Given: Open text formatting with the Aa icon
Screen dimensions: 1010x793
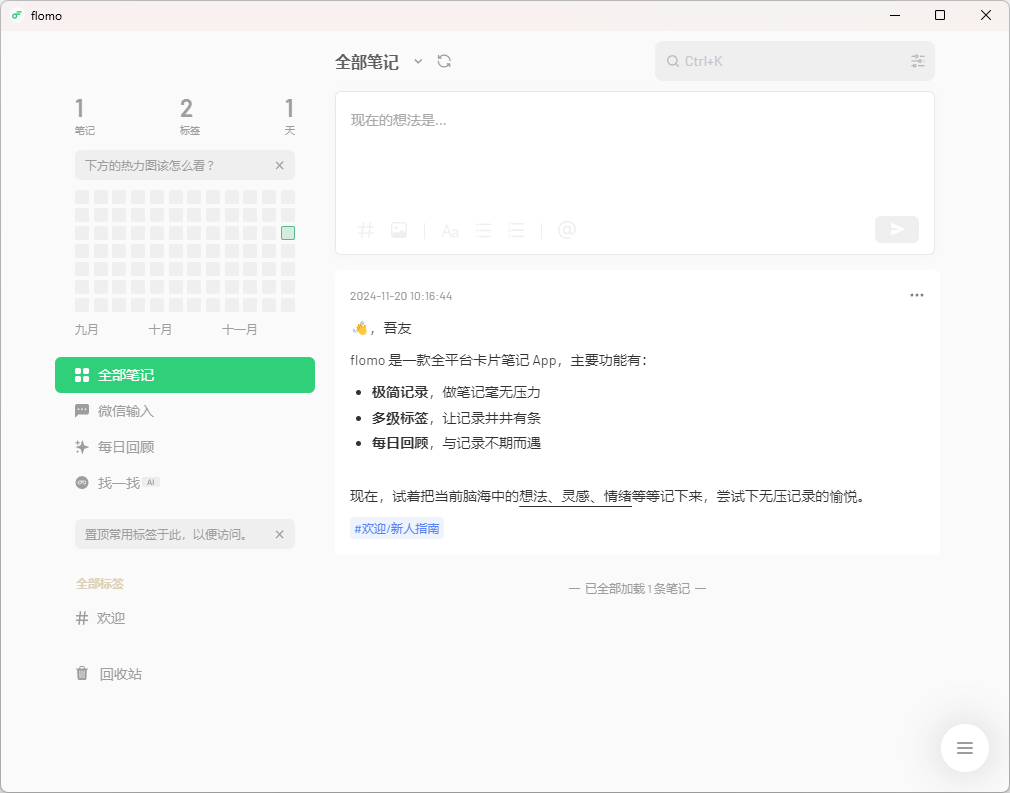Looking at the screenshot, I should pyautogui.click(x=450, y=231).
